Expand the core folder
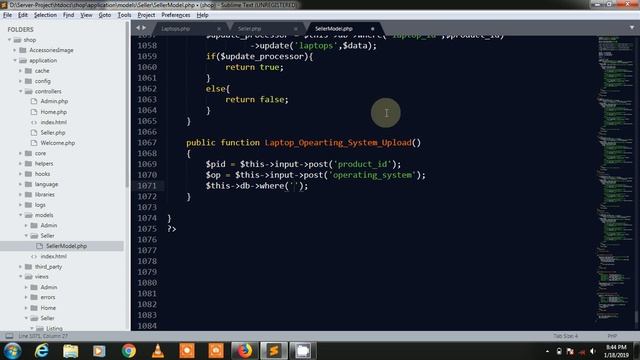 pos(20,153)
